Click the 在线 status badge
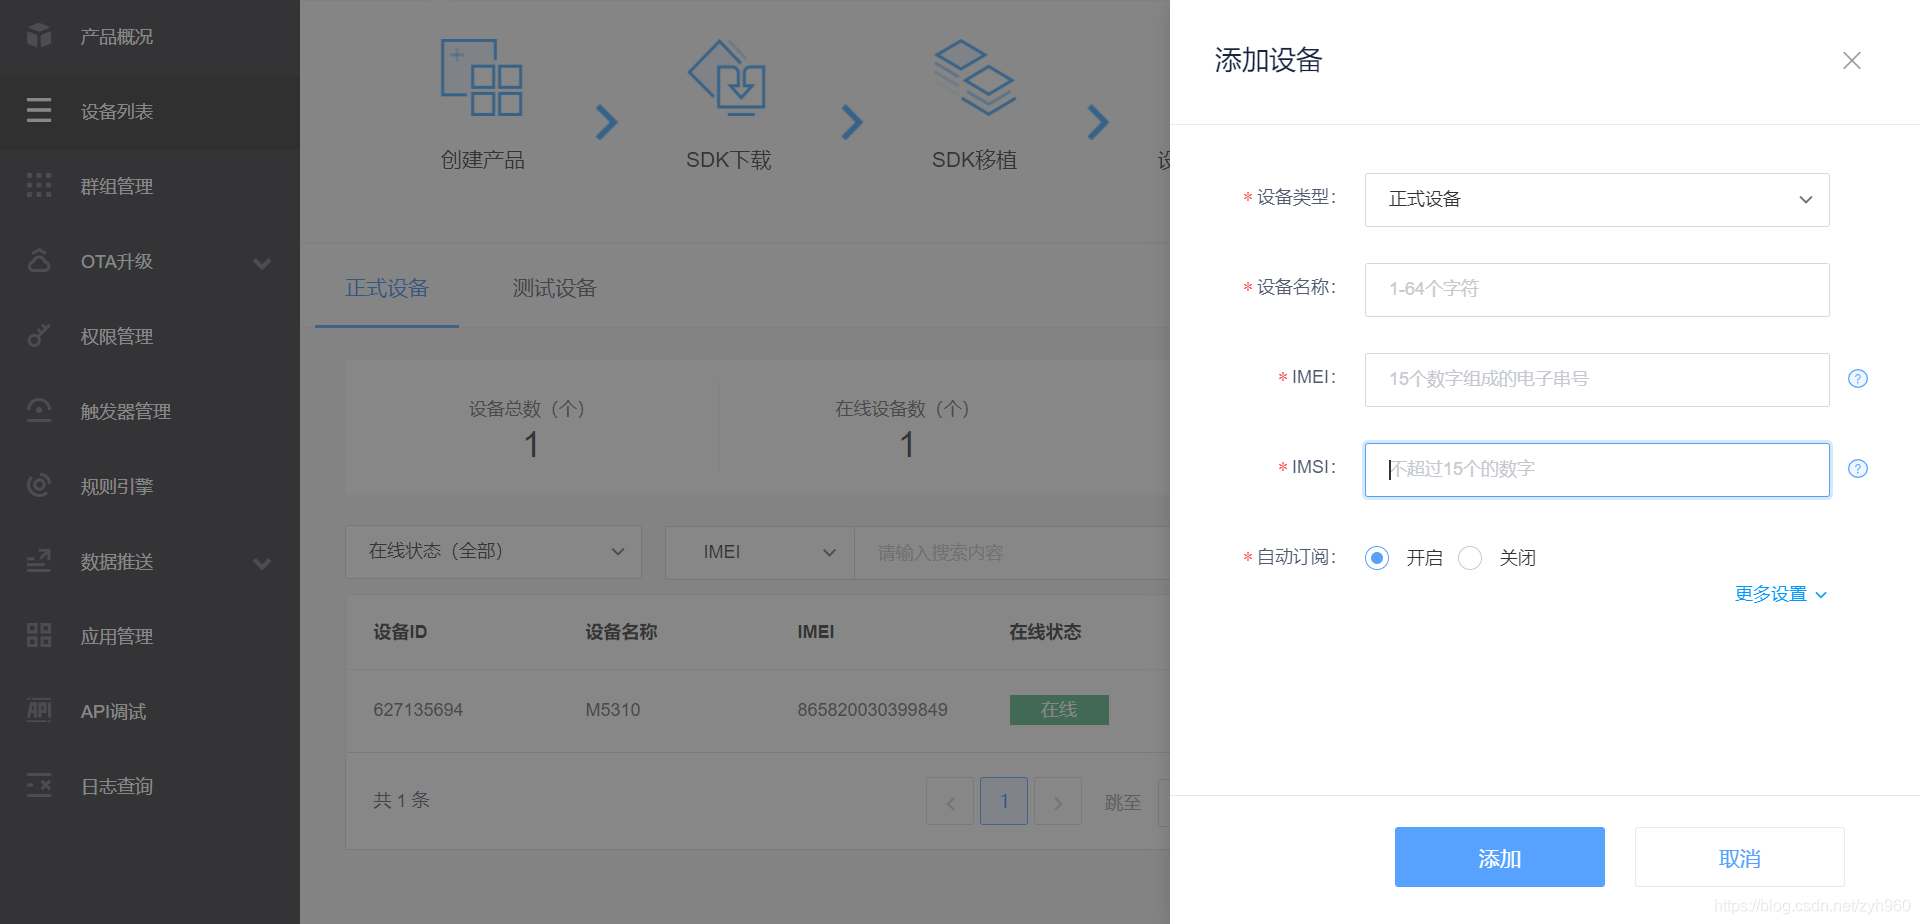This screenshot has height=924, width=1920. (x=1059, y=710)
